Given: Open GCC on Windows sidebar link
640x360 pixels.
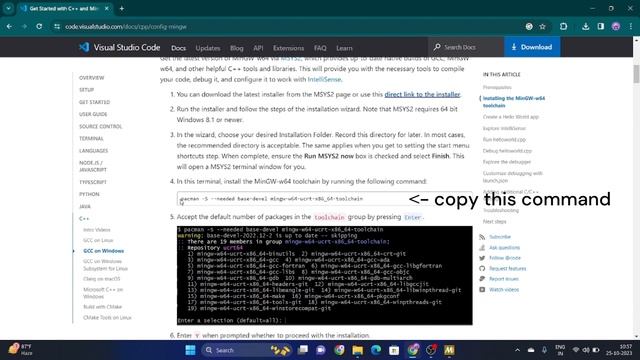Looking at the screenshot, I should (x=103, y=251).
